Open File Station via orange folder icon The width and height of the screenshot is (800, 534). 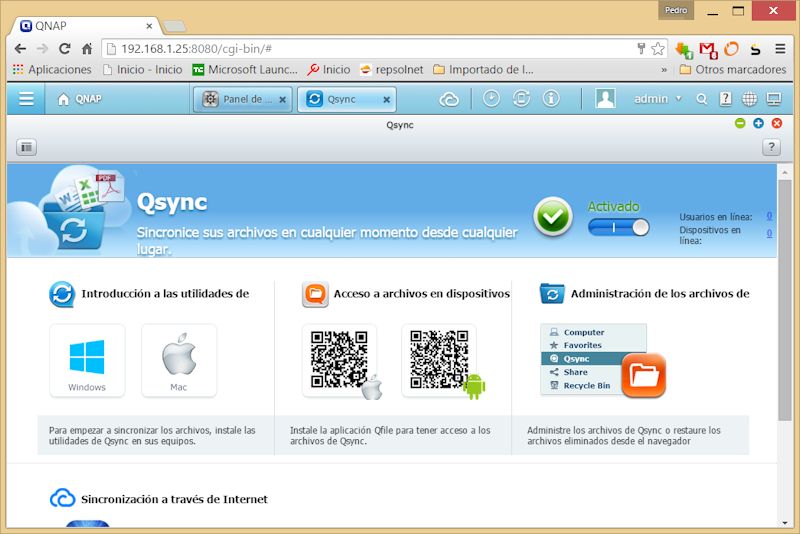(x=644, y=374)
